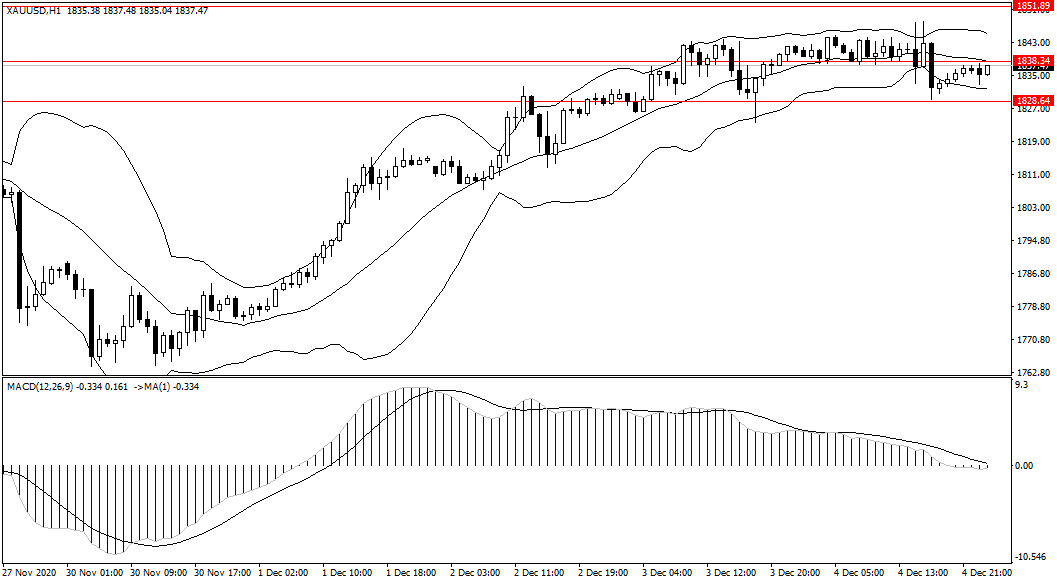Viewport: 1057px width, 584px height.
Task: Click the 1770.80 price scale label
Action: [x=1032, y=340]
